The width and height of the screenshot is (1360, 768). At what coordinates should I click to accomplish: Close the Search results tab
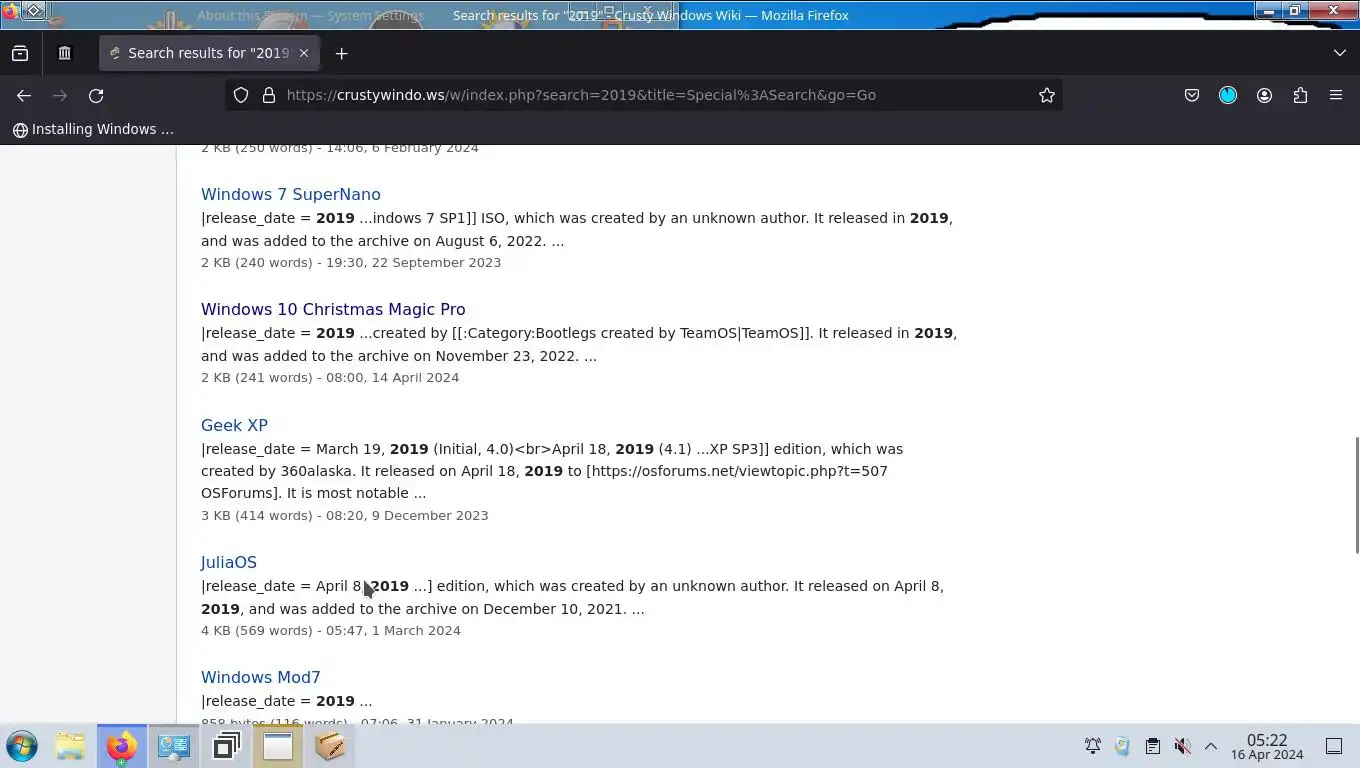[304, 53]
